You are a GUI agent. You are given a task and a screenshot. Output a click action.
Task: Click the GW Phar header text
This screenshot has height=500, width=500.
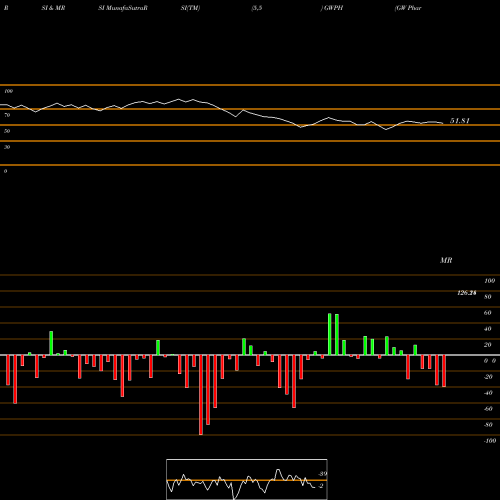coord(408,8)
